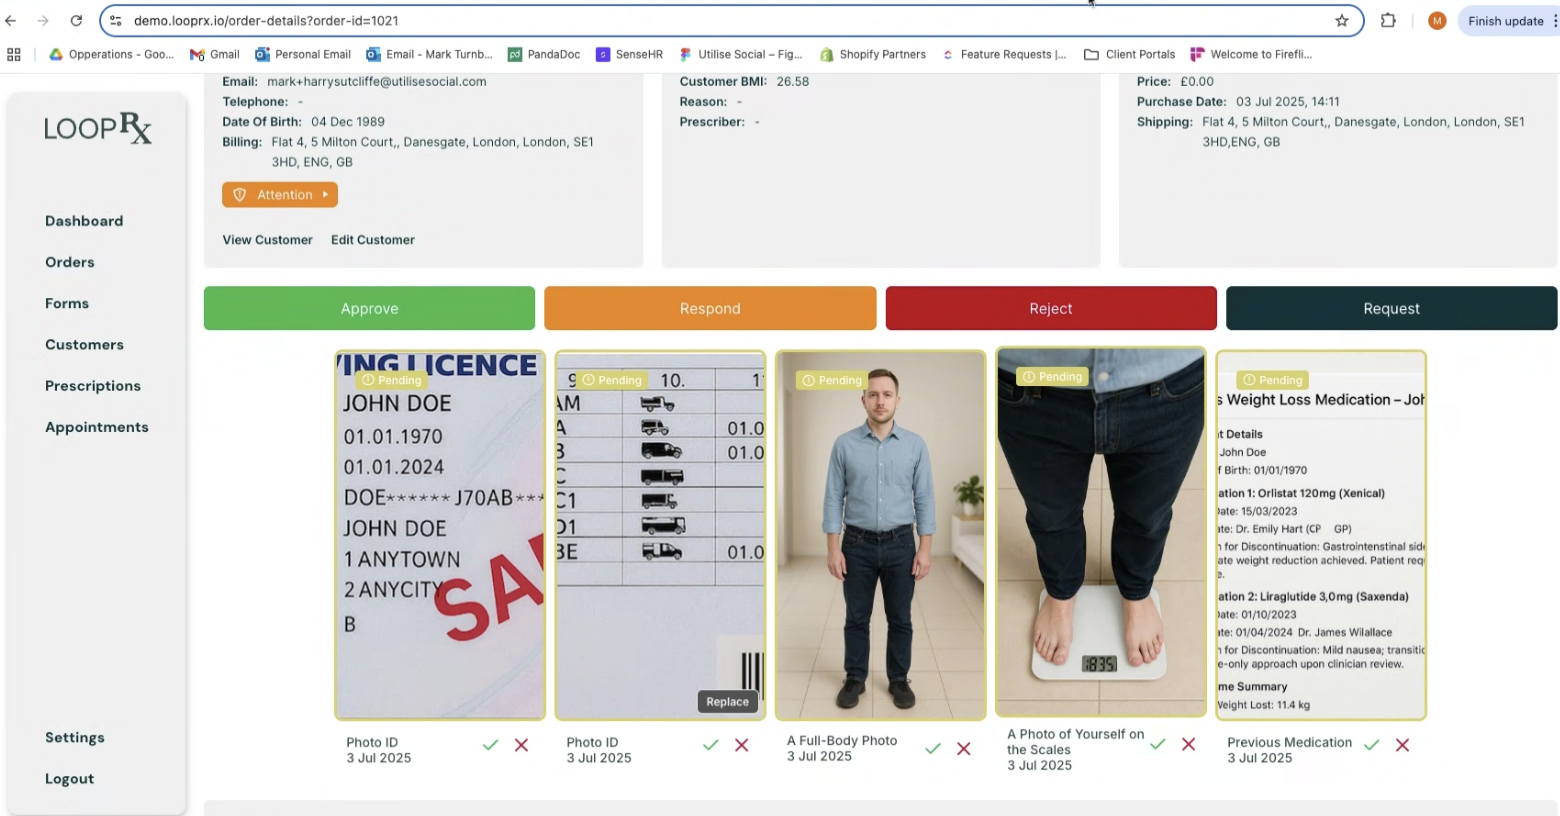Open the Edit Customer link
1560x816 pixels.
point(372,240)
